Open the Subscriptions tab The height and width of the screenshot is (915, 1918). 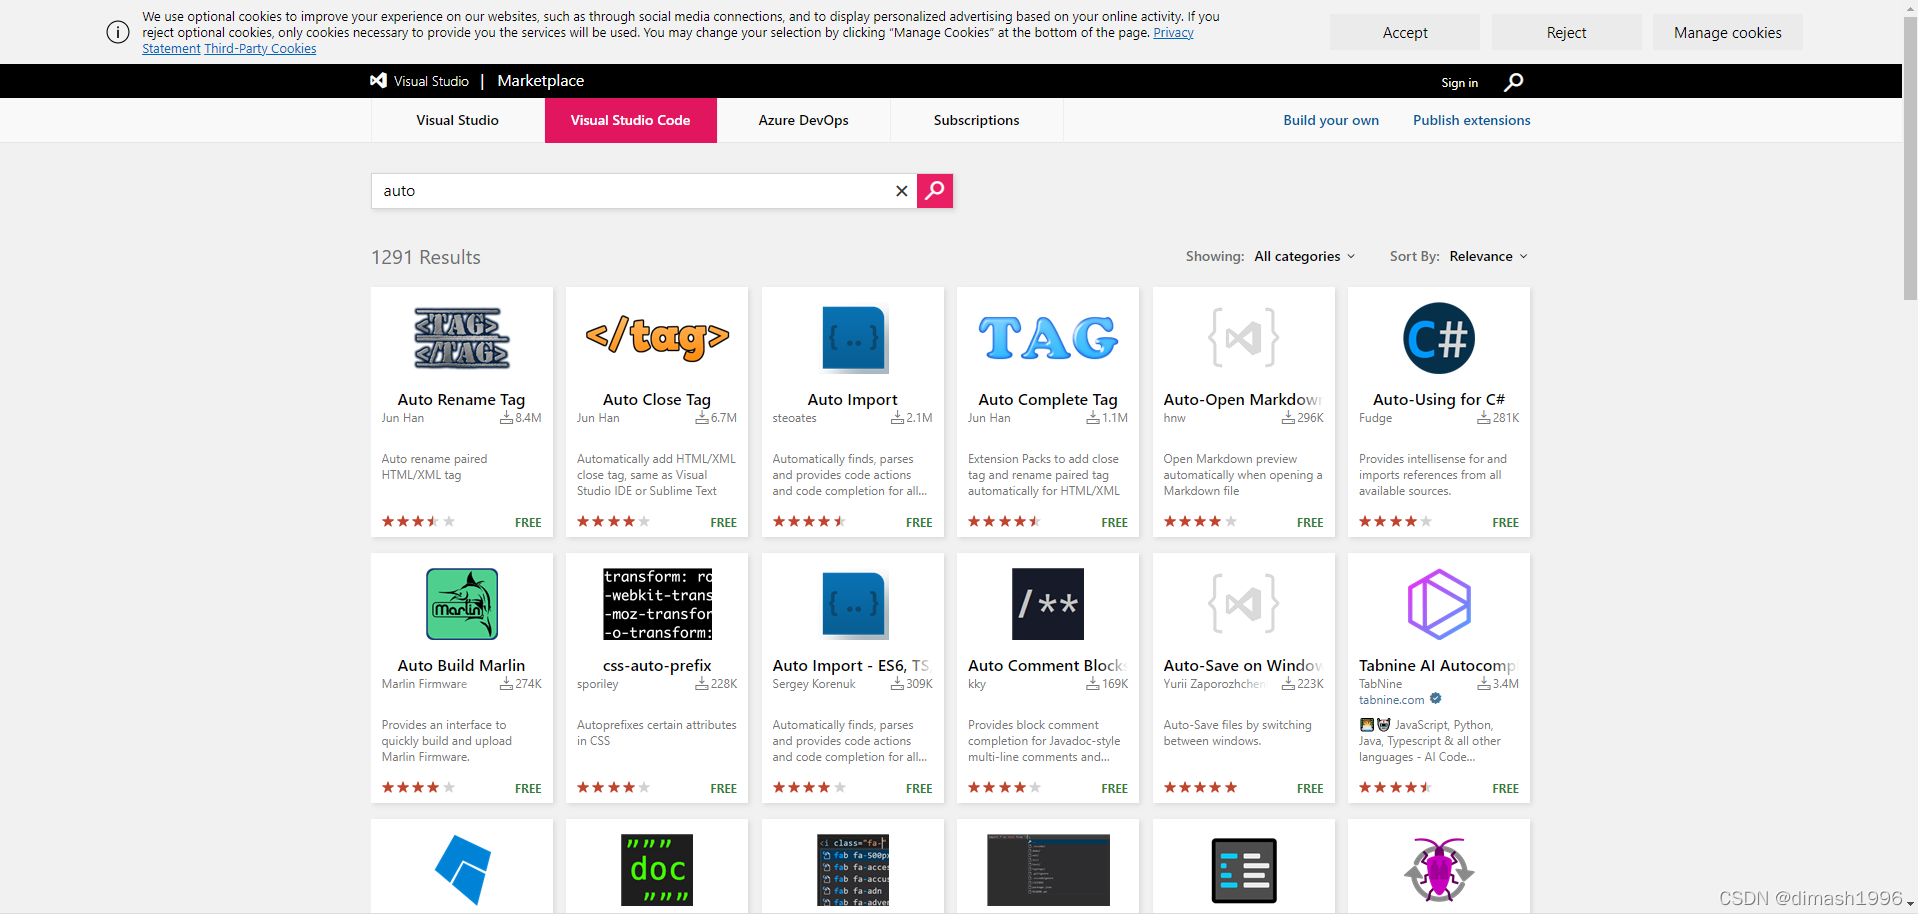tap(976, 120)
